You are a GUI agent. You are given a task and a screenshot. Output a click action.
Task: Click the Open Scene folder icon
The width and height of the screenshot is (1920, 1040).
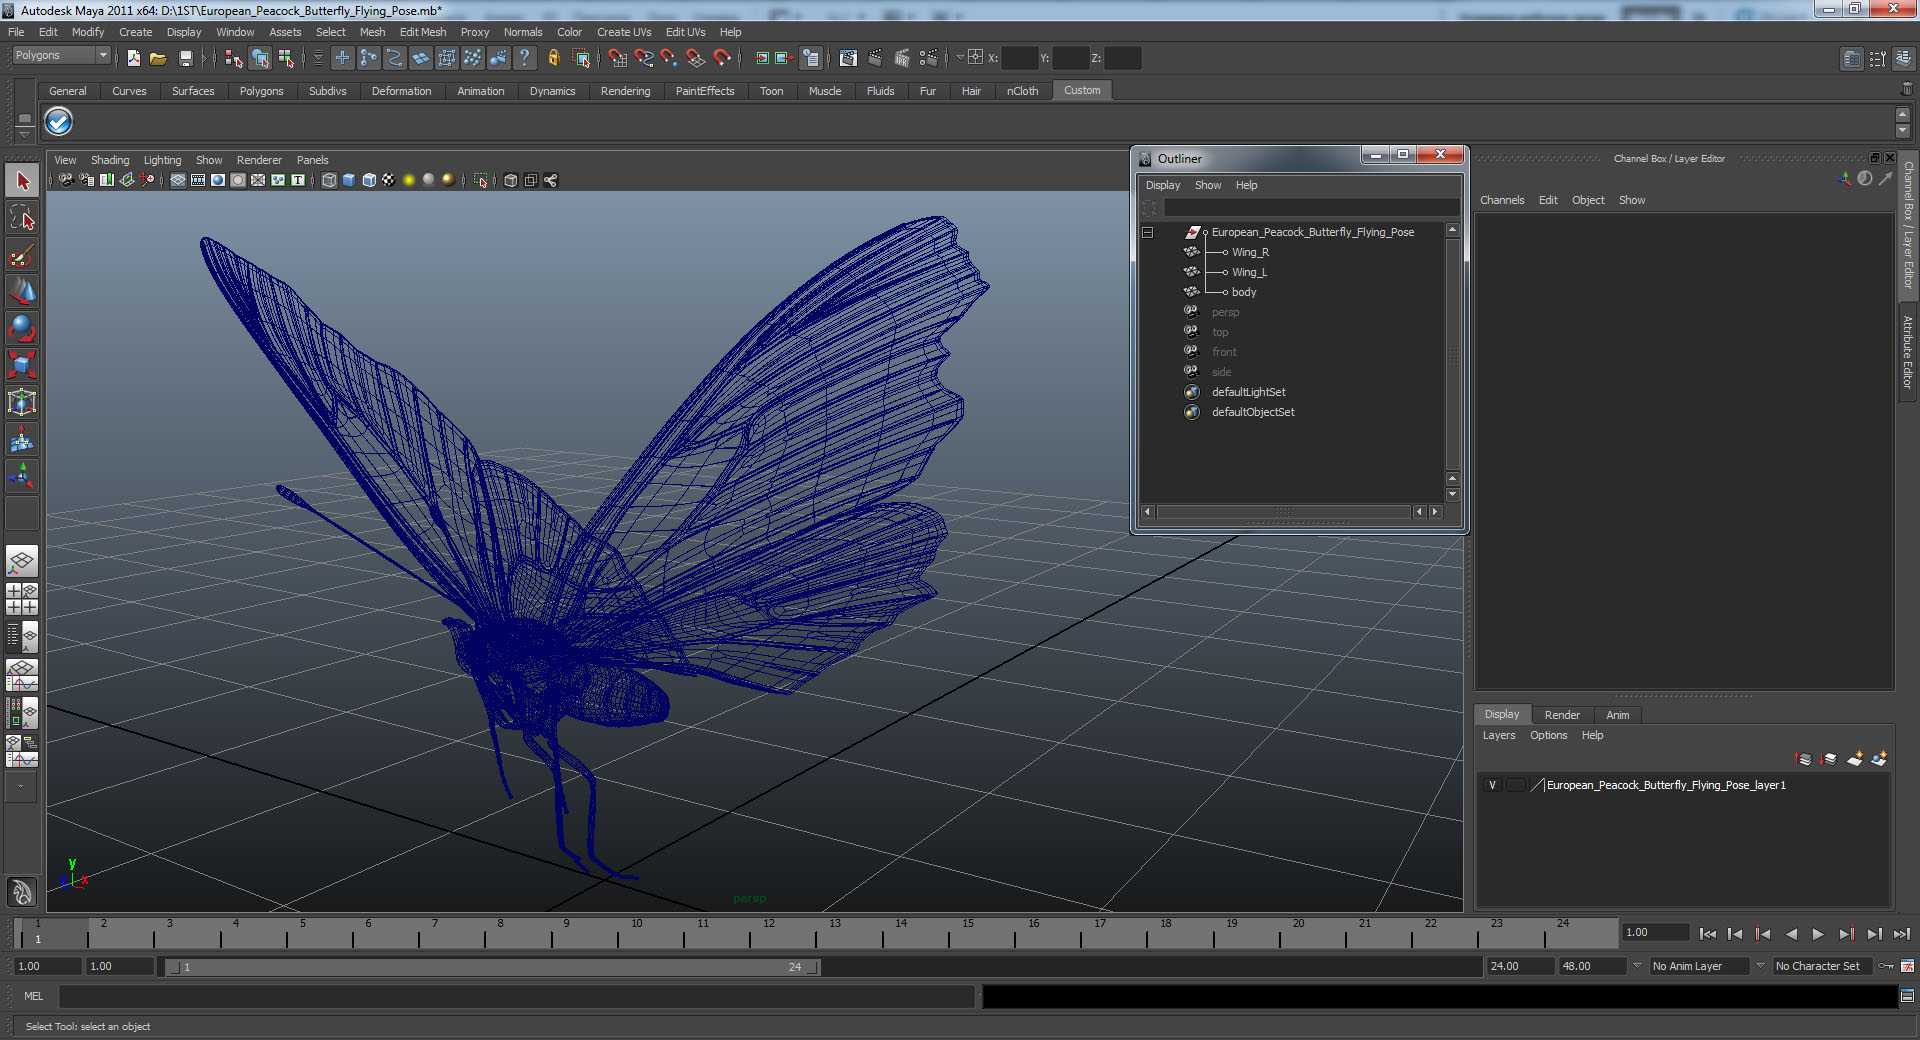(158, 58)
